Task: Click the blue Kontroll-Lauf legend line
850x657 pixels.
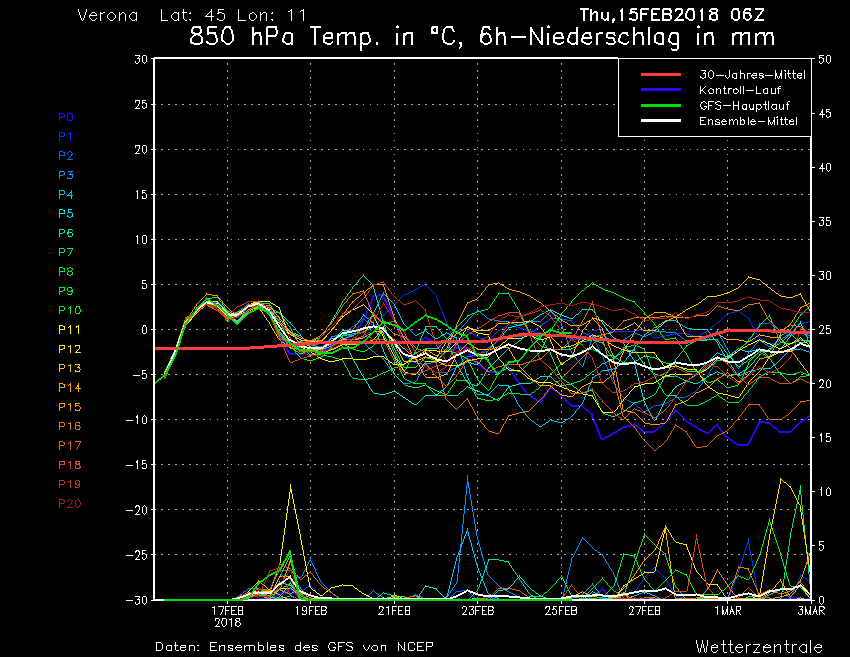Action: click(x=661, y=89)
